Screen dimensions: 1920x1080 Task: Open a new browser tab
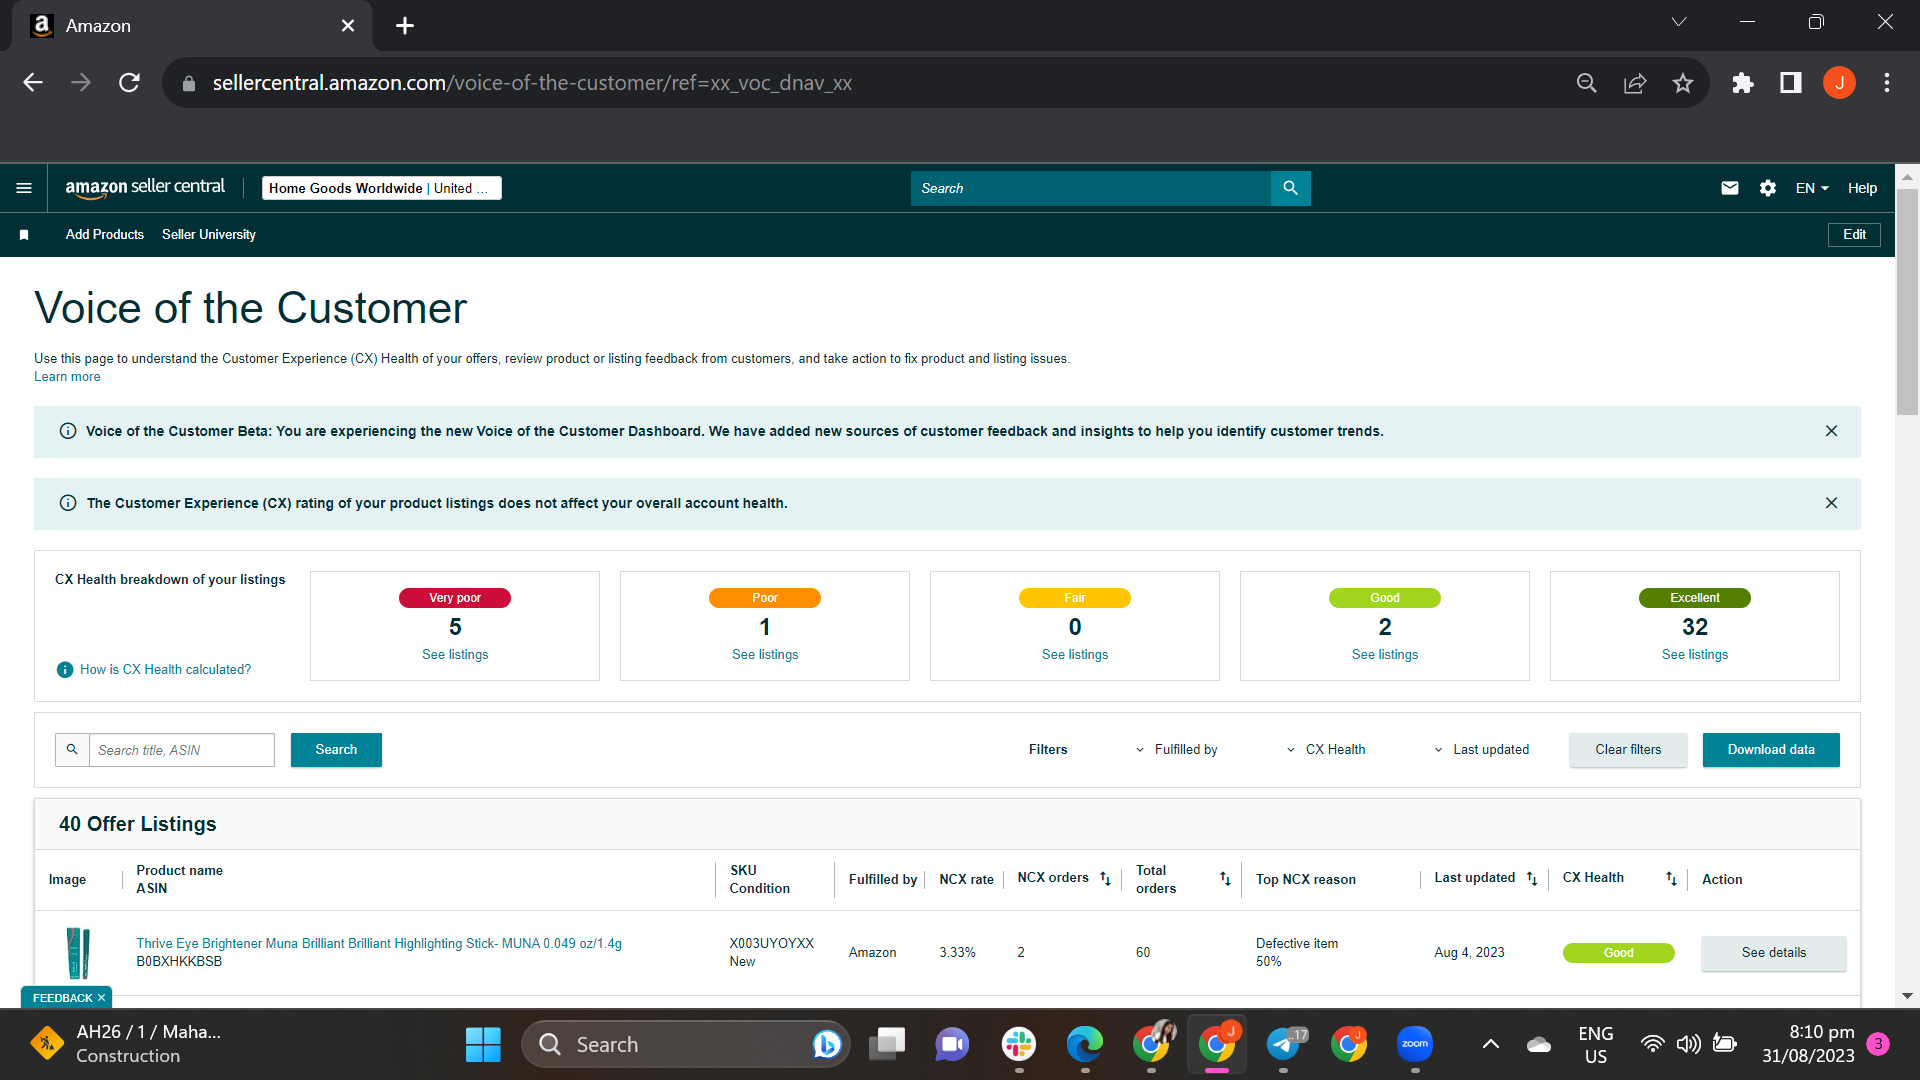405,26
